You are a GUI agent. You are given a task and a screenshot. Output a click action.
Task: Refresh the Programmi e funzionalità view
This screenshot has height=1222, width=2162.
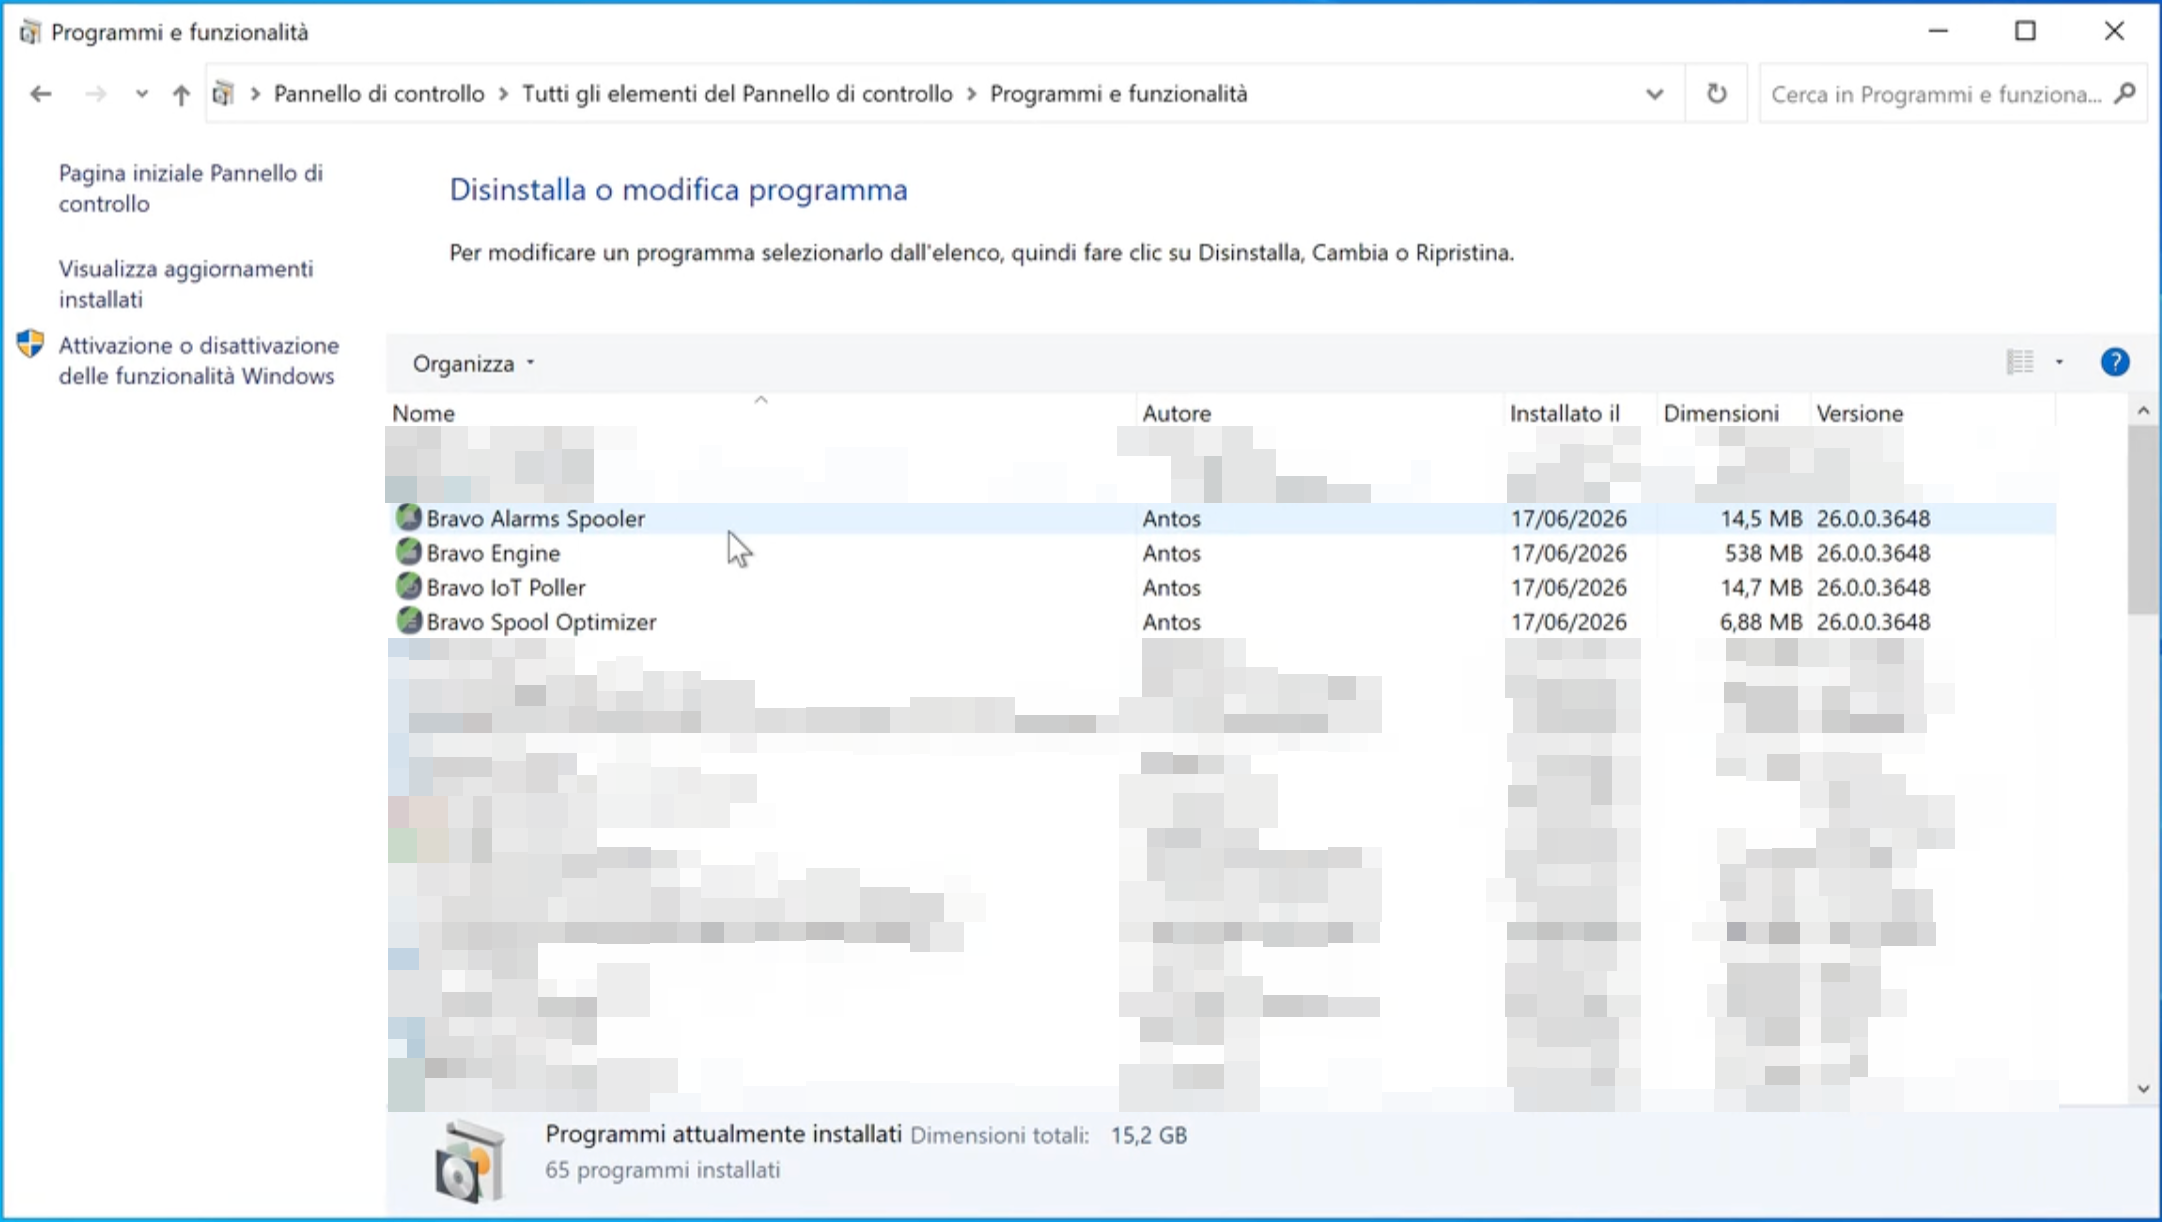click(1716, 94)
